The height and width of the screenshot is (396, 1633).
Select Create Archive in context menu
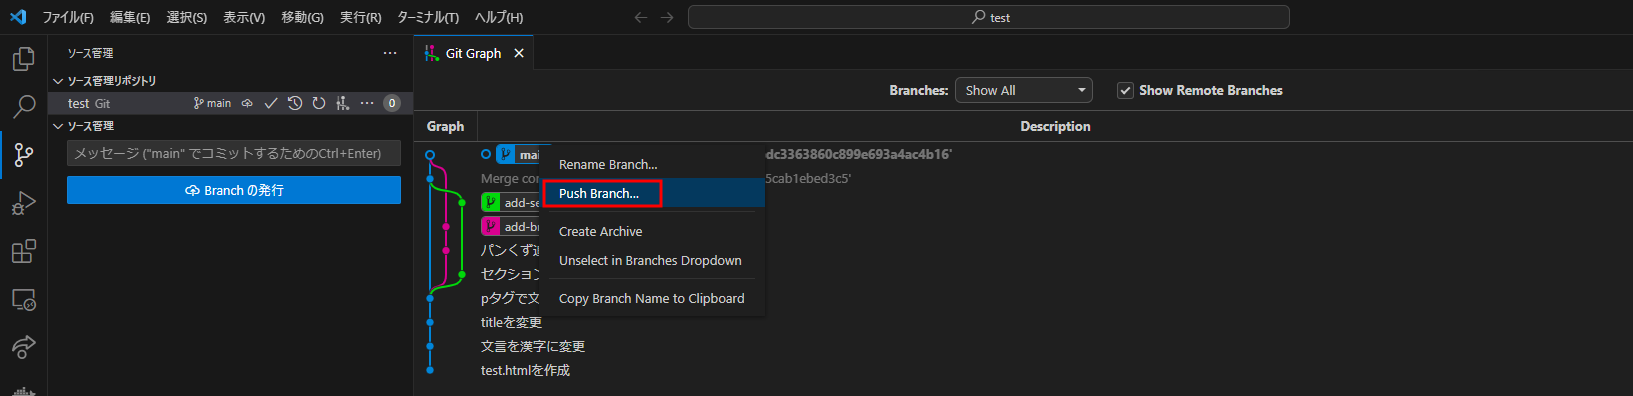[x=652, y=231]
